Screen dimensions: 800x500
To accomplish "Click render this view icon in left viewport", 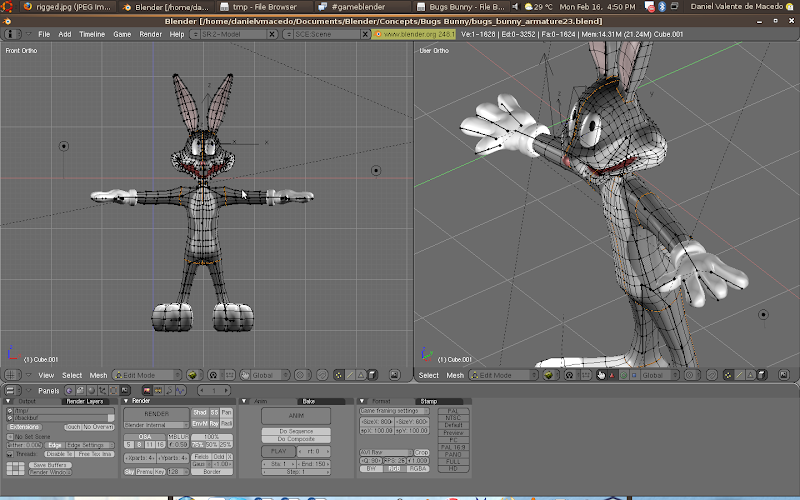I will [394, 376].
